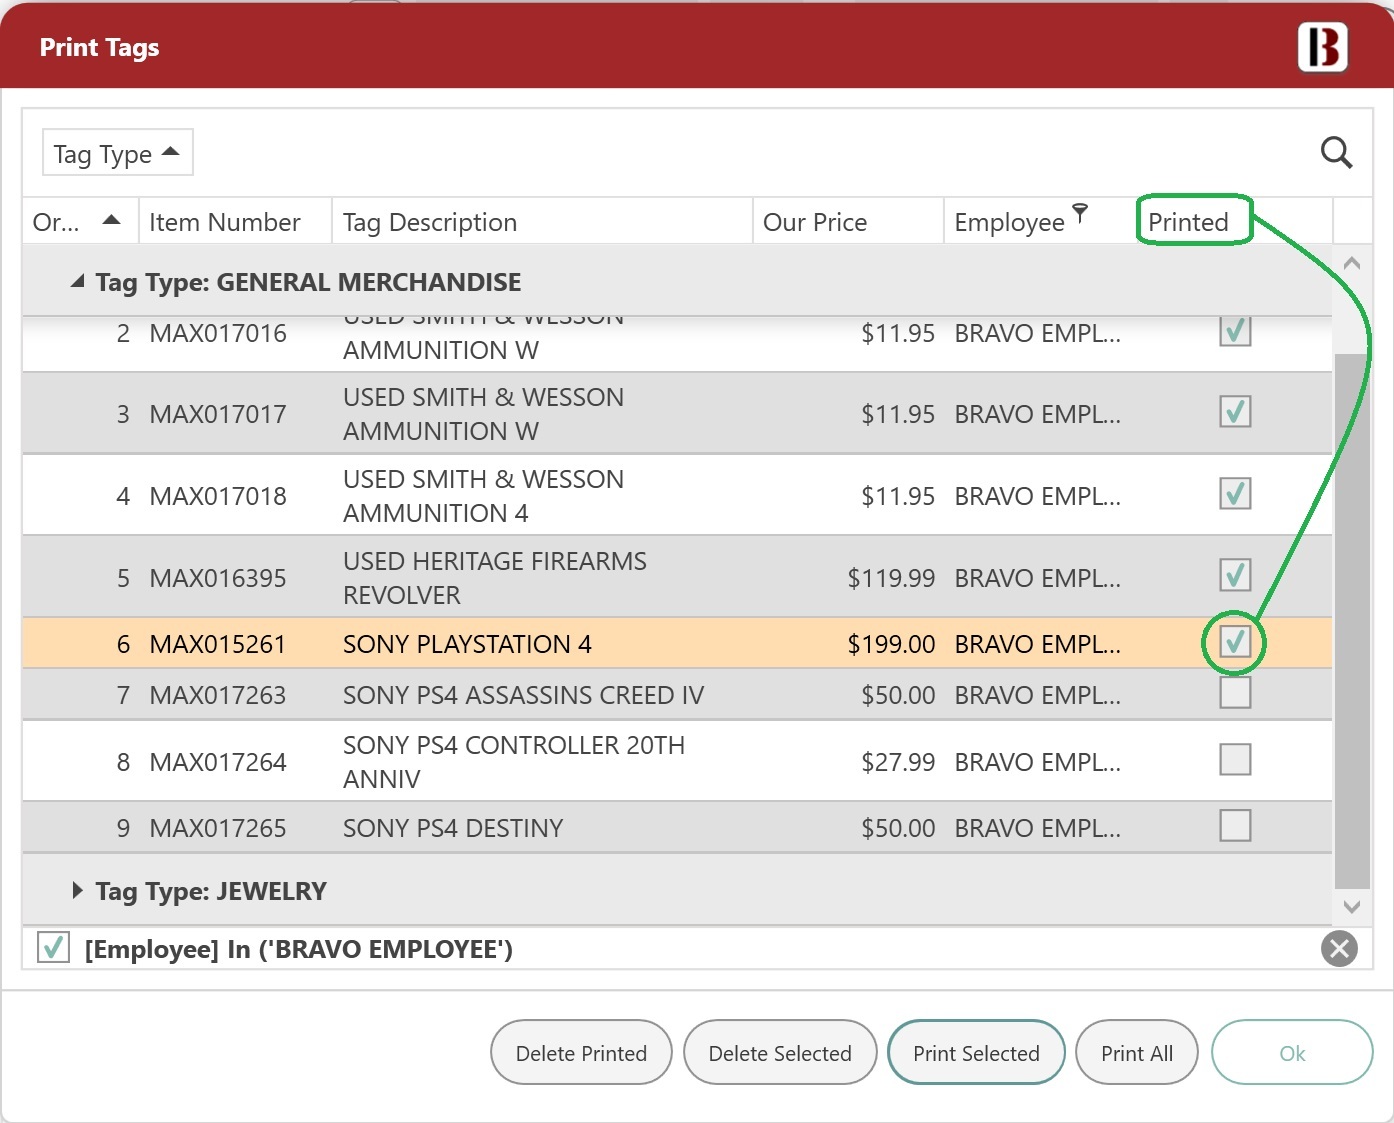Screen dimensions: 1394x1123
Task: Disable the Employee filter checkbox
Action: coord(53,947)
